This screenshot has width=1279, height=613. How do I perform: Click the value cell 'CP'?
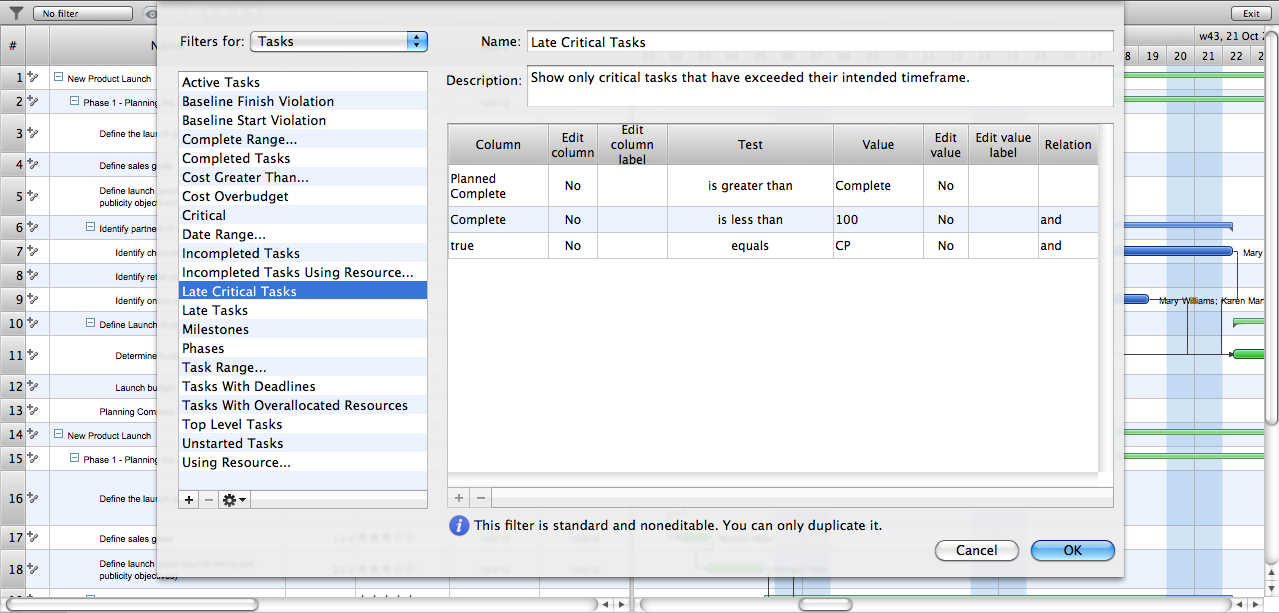tap(878, 246)
